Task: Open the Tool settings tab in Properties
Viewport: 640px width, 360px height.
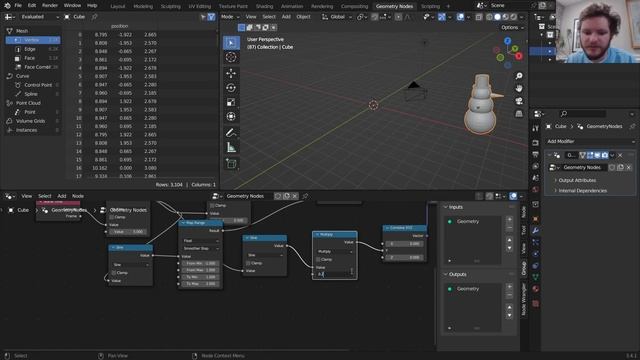Action: pyautogui.click(x=536, y=129)
